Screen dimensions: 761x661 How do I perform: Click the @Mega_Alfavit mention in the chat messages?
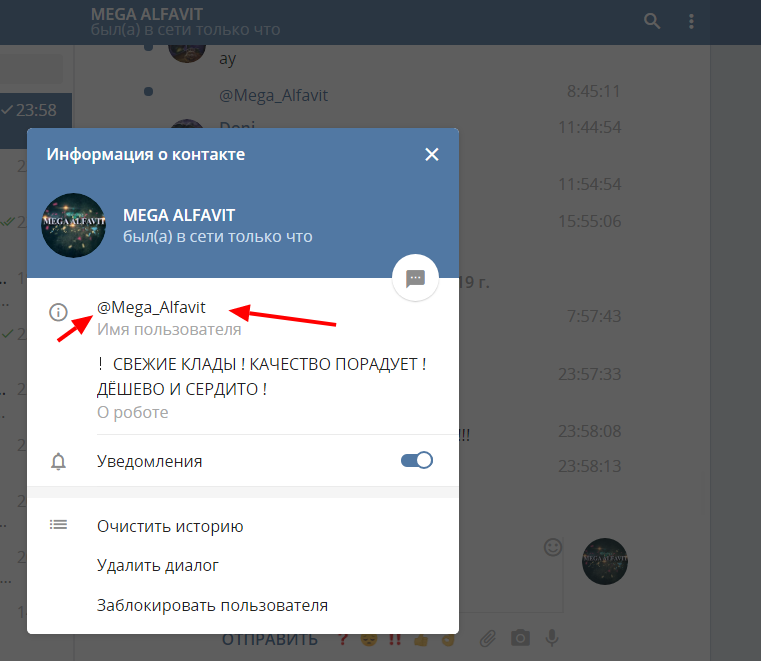(273, 95)
